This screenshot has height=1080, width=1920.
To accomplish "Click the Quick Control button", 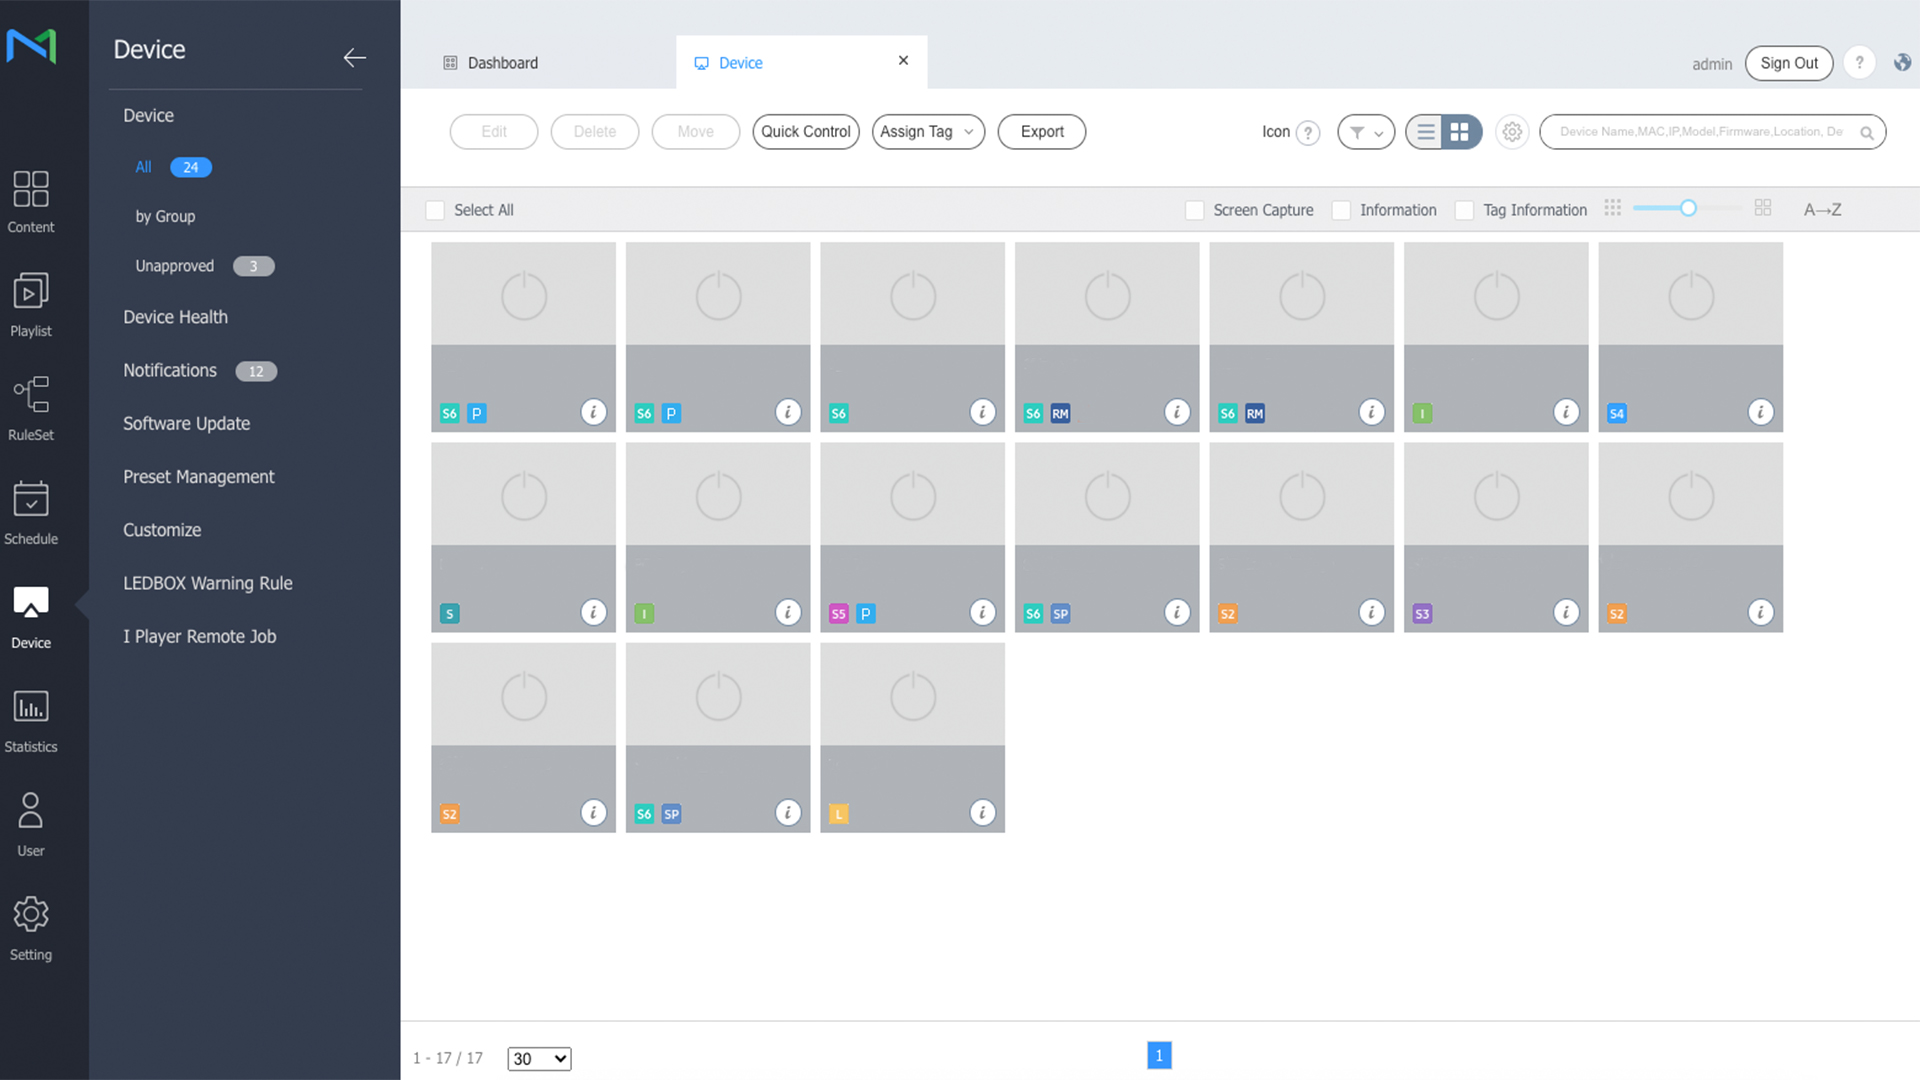I will click(x=805, y=132).
